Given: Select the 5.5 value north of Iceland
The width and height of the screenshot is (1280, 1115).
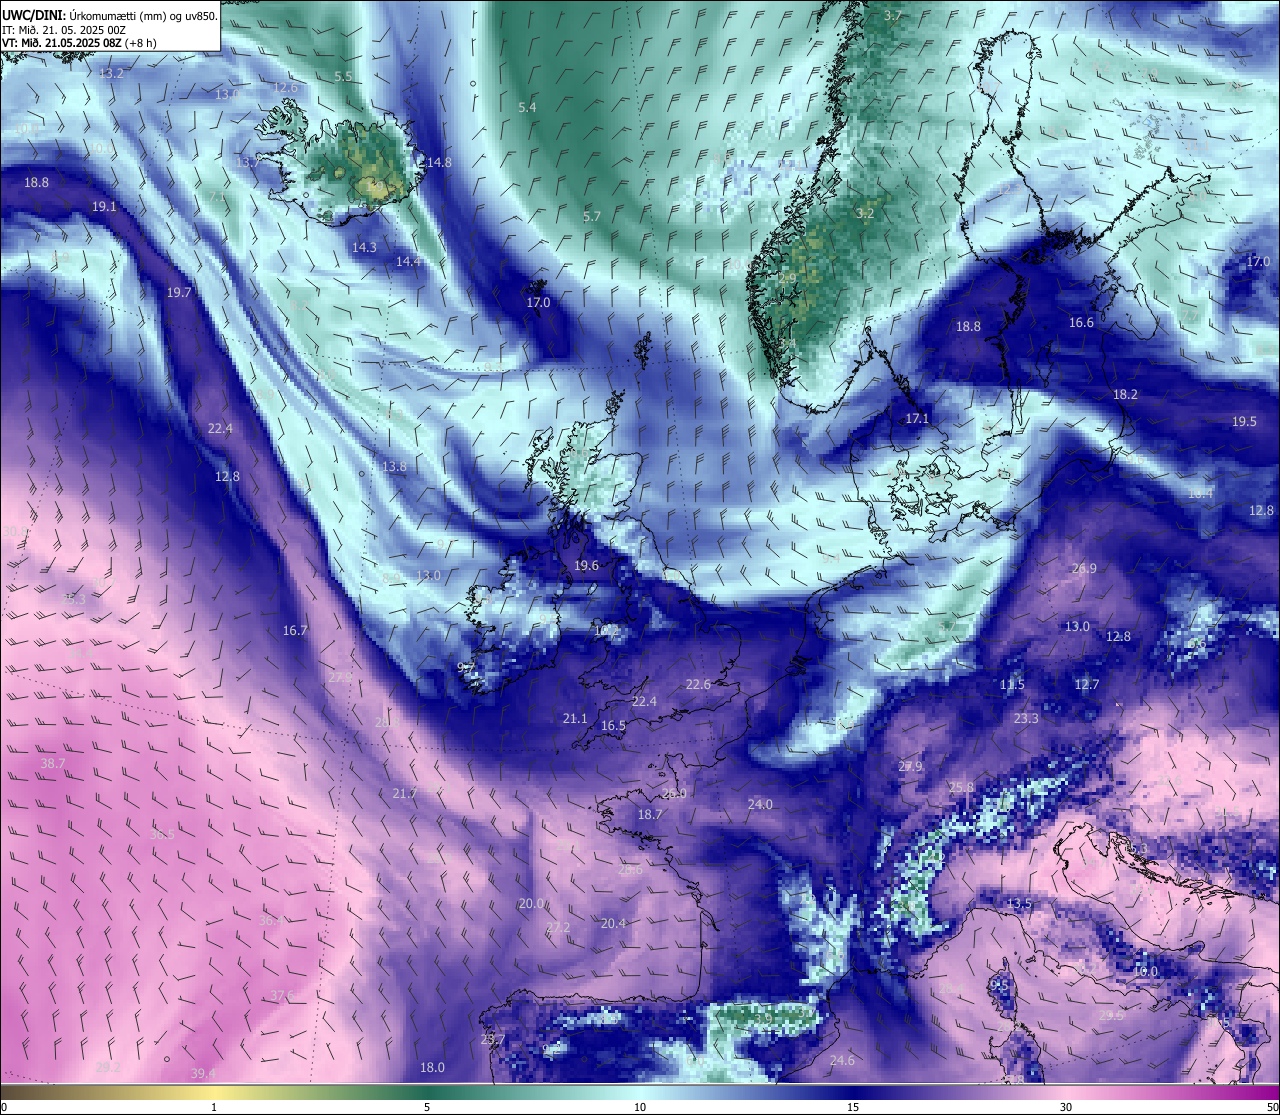Looking at the screenshot, I should (x=343, y=77).
